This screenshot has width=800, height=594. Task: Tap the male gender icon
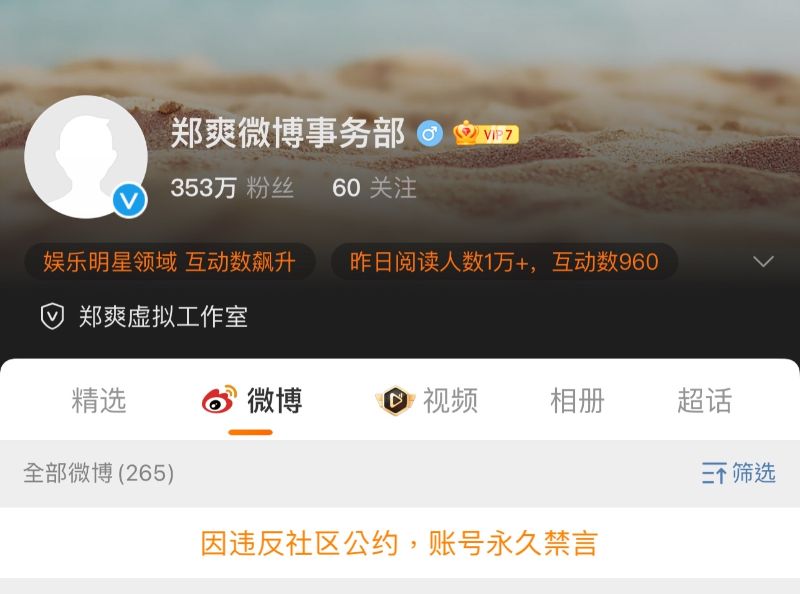point(430,134)
